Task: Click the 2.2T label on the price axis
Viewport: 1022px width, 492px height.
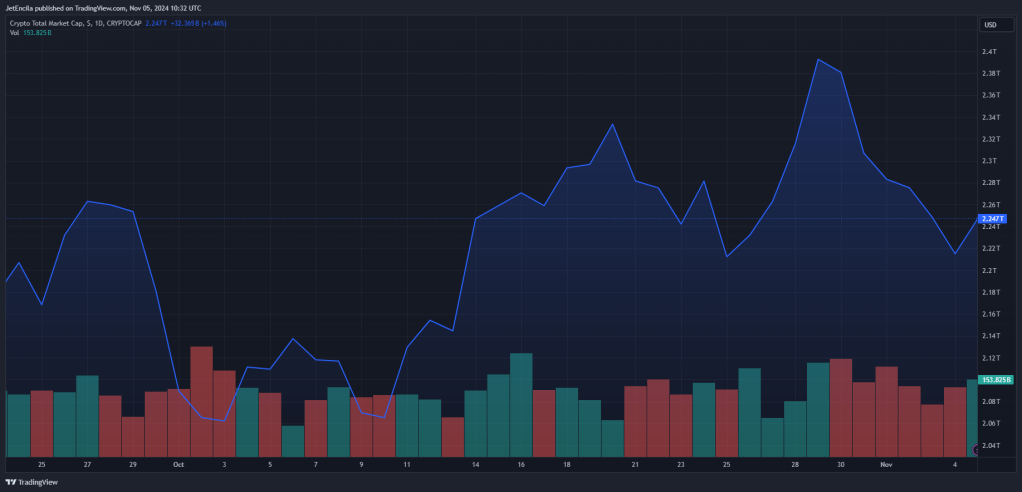Action: tap(989, 270)
